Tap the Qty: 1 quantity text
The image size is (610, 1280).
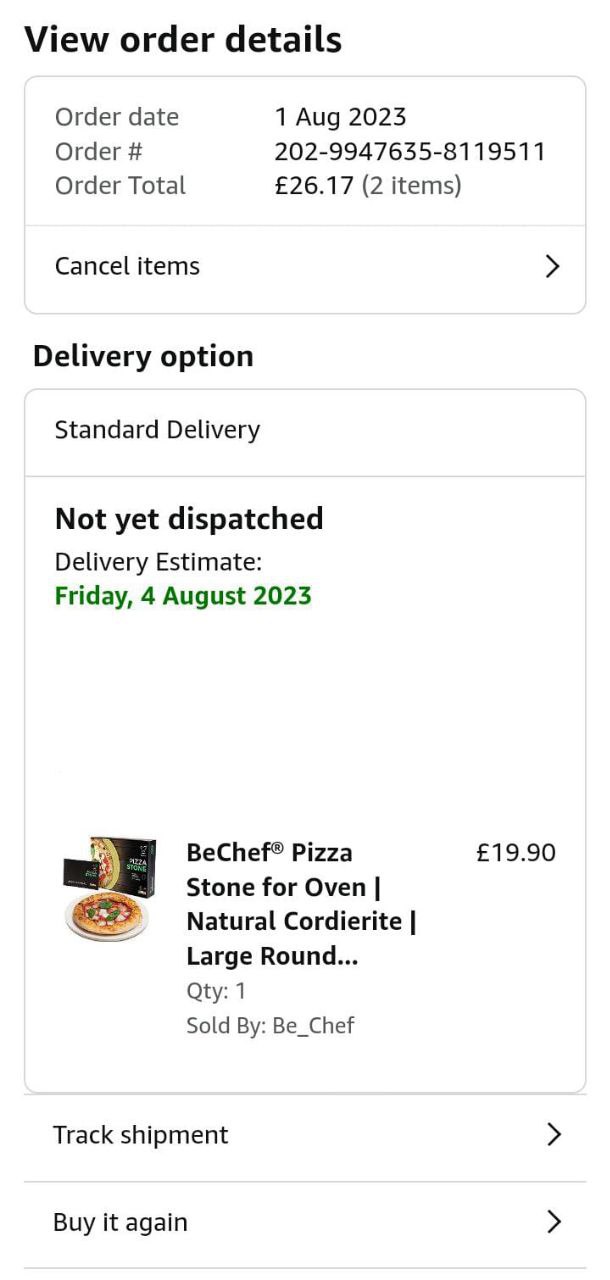coord(216,991)
